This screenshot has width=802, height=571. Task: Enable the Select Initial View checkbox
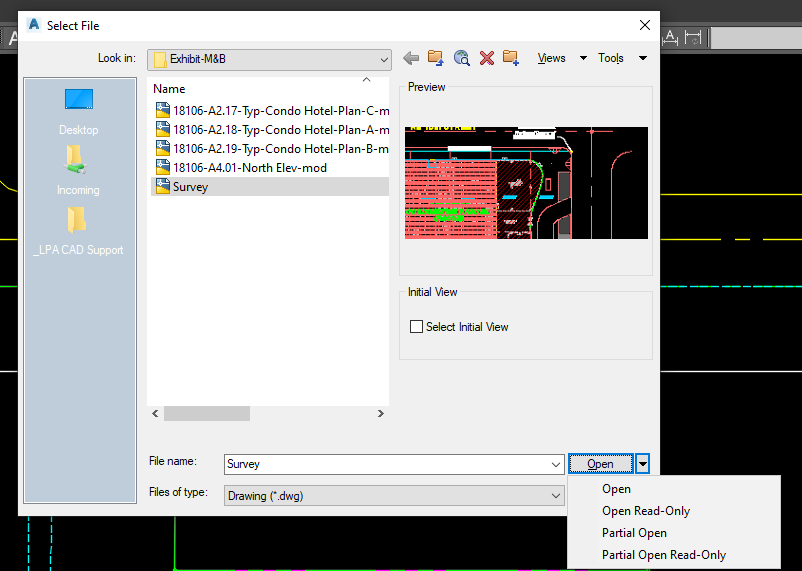click(x=416, y=326)
